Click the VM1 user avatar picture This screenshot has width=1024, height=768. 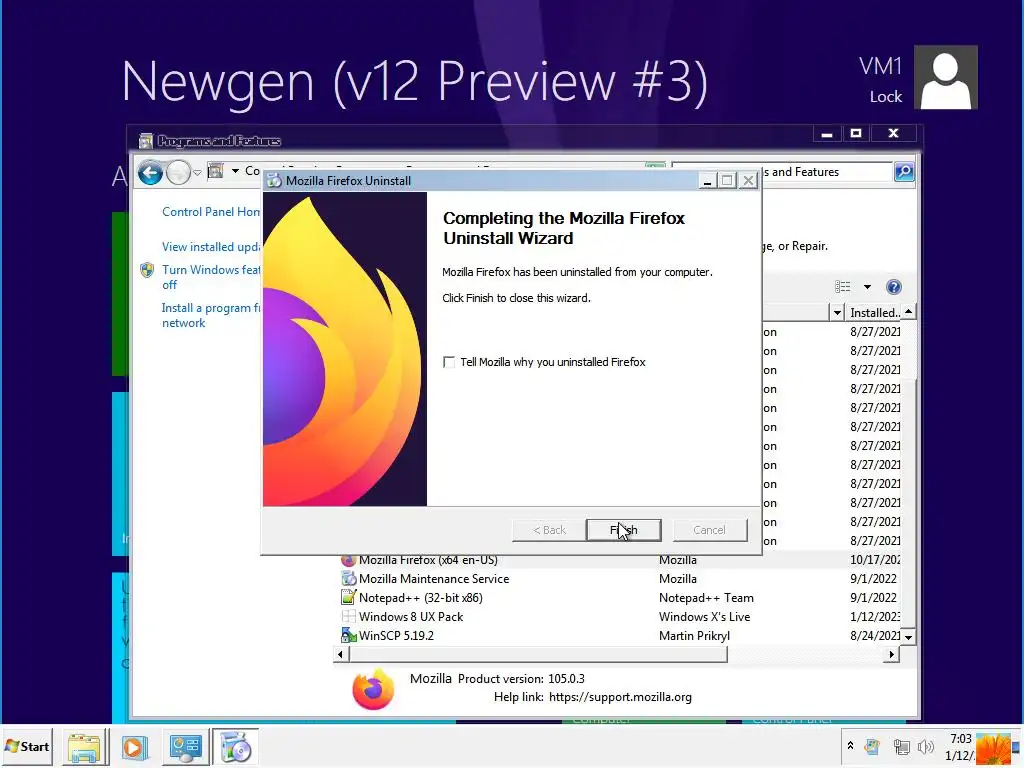pyautogui.click(x=946, y=77)
